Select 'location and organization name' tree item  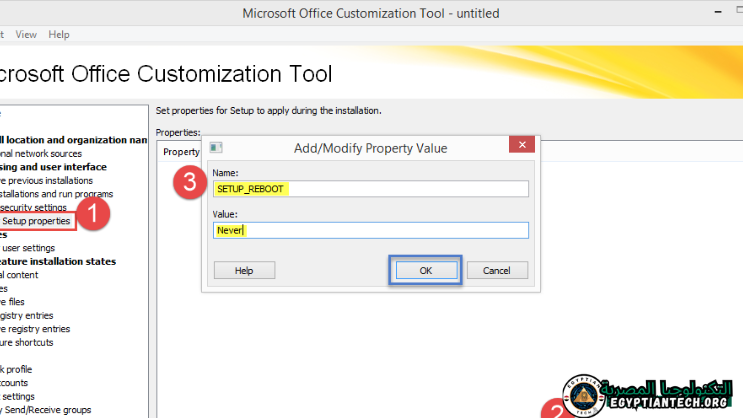(73, 140)
